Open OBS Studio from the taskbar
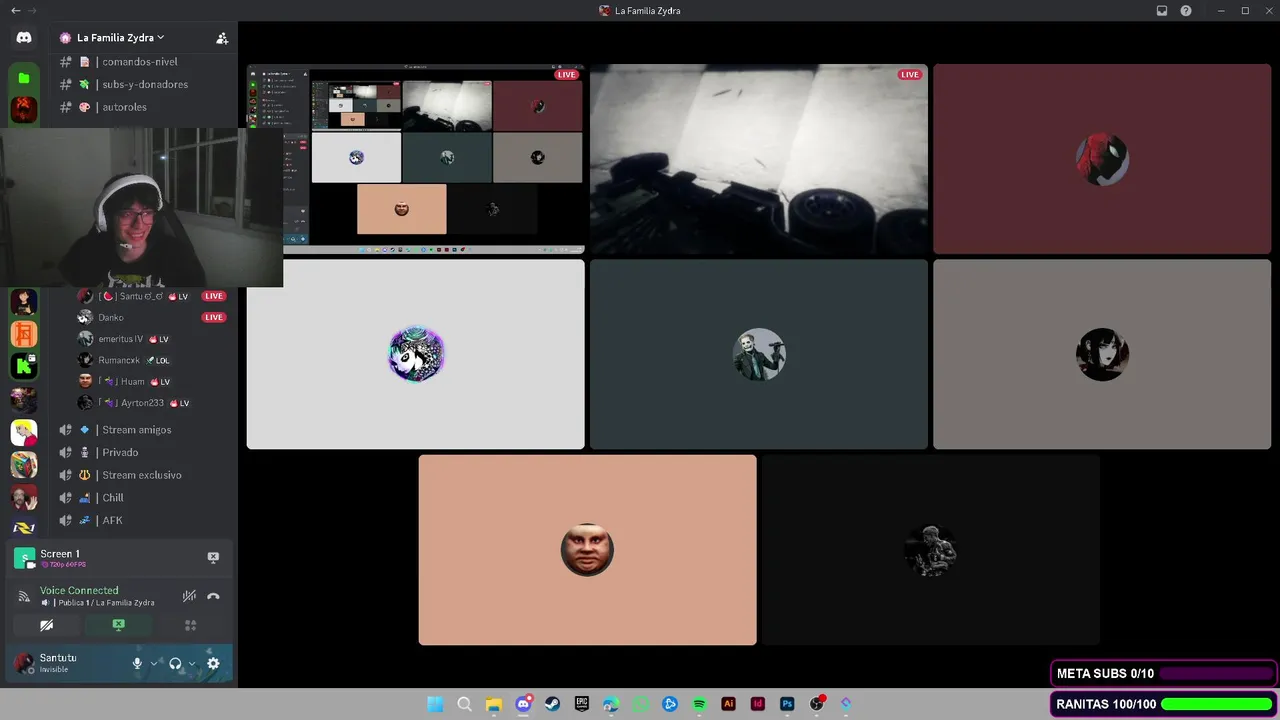This screenshot has height=720, width=1280. (x=816, y=704)
